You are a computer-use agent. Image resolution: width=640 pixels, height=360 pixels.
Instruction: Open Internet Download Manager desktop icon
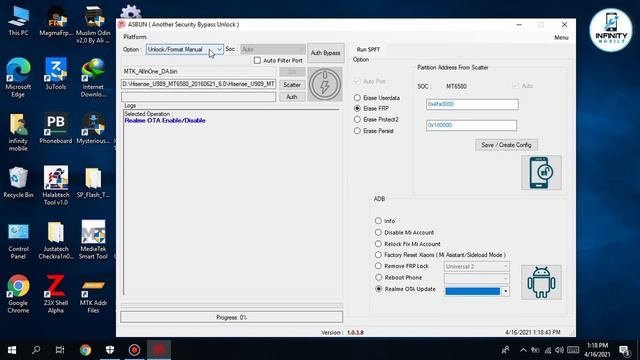(93, 78)
